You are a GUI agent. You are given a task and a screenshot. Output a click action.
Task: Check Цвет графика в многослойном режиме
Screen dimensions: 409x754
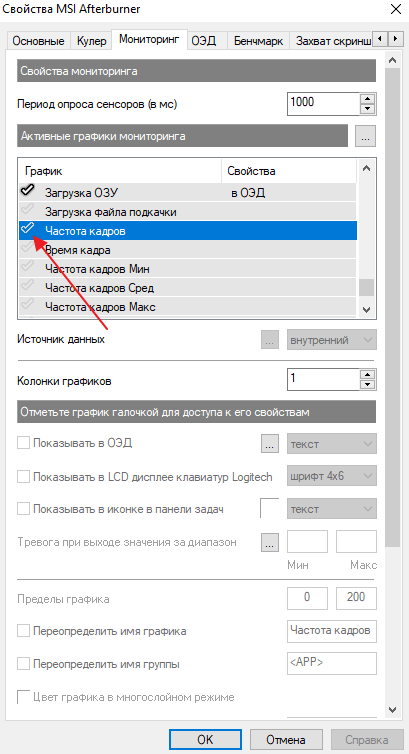tap(23, 697)
